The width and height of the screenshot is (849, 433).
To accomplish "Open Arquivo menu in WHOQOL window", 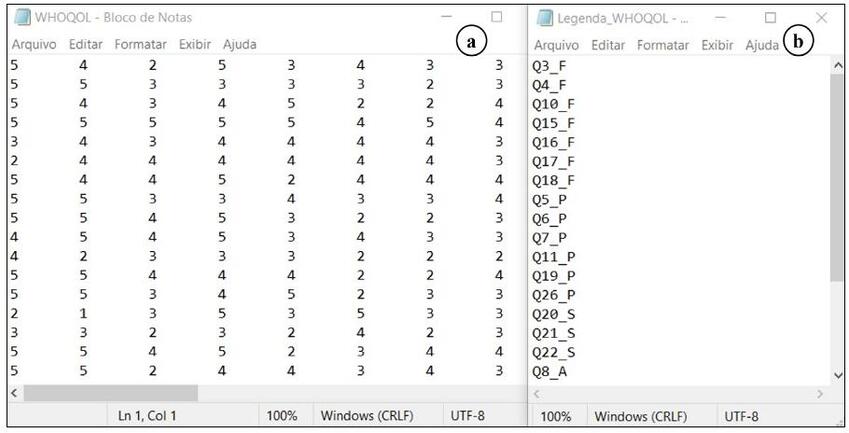I will pos(36,44).
